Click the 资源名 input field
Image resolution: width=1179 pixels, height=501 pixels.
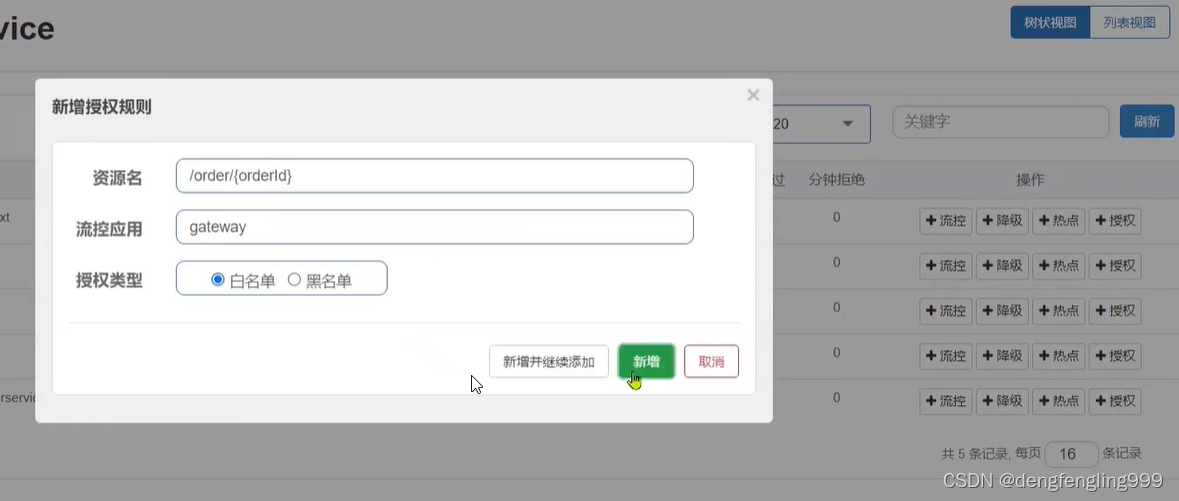coord(434,176)
